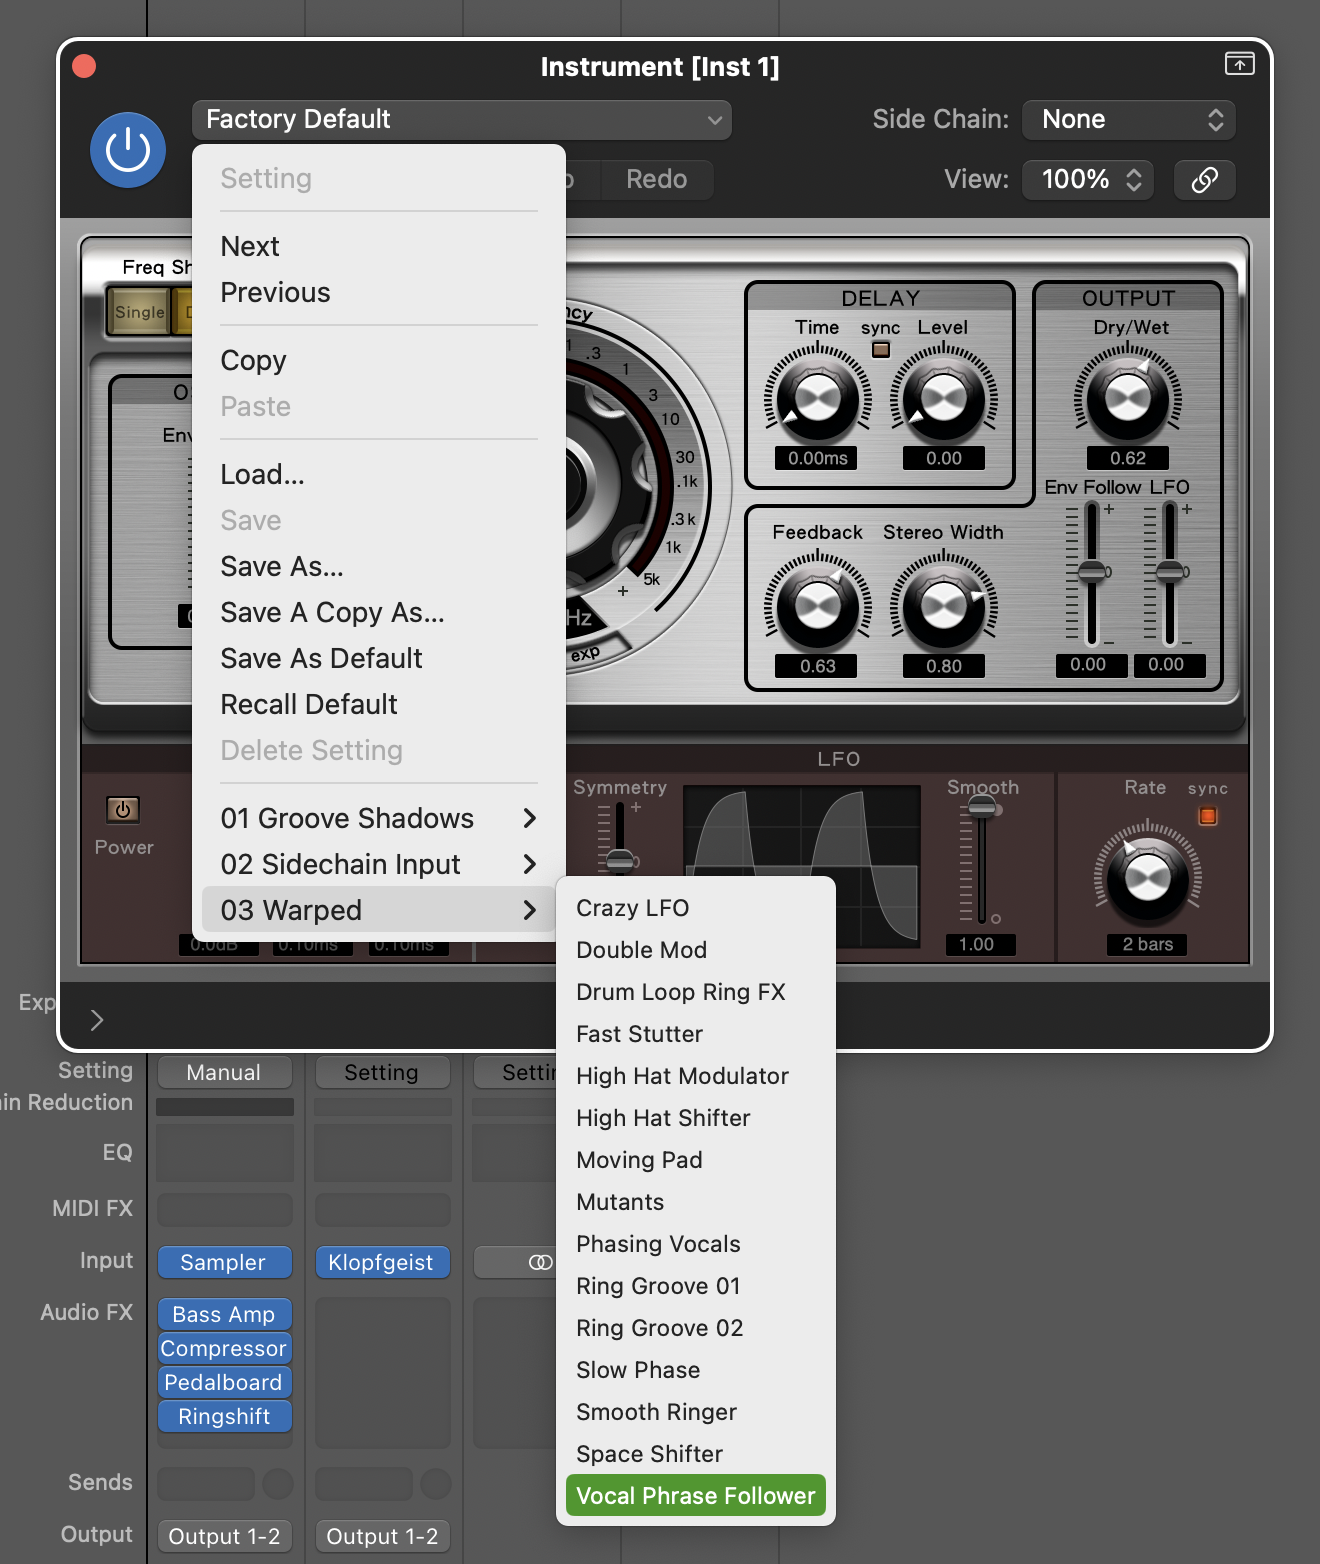Click the window expand icon in title bar
Viewport: 1320px width, 1564px height.
pyautogui.click(x=1239, y=64)
